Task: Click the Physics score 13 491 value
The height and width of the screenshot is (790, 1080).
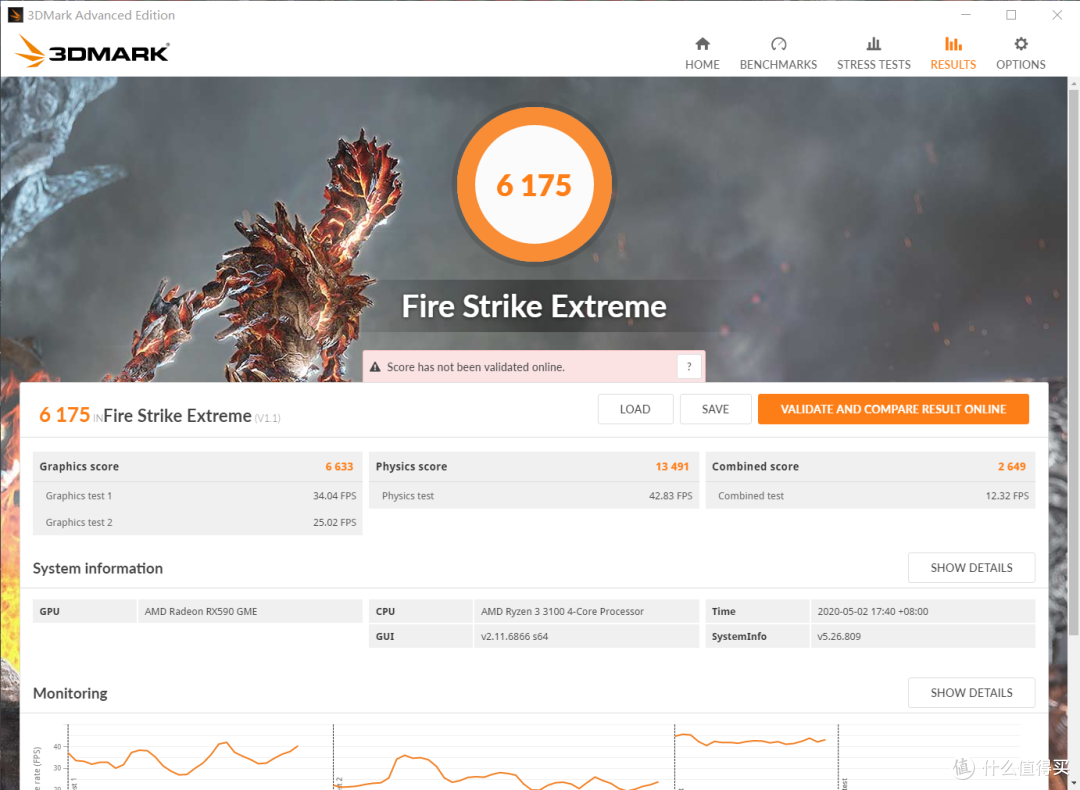Action: point(672,466)
